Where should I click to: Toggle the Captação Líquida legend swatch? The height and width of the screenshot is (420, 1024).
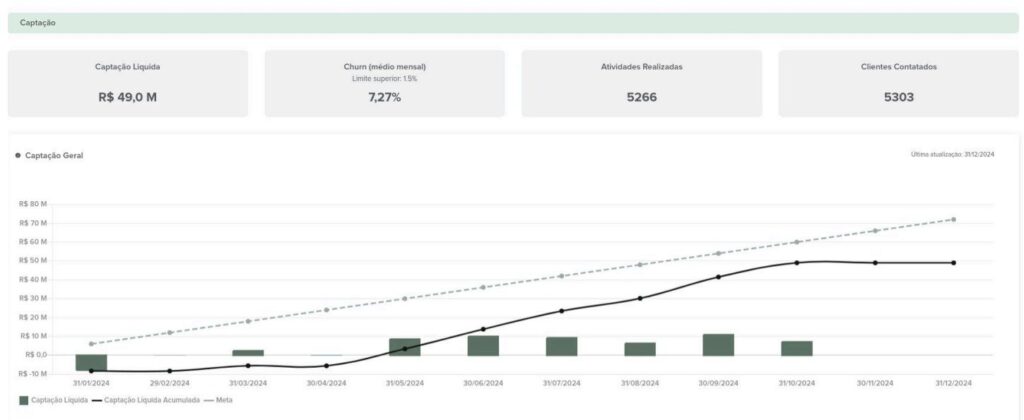tap(24, 400)
